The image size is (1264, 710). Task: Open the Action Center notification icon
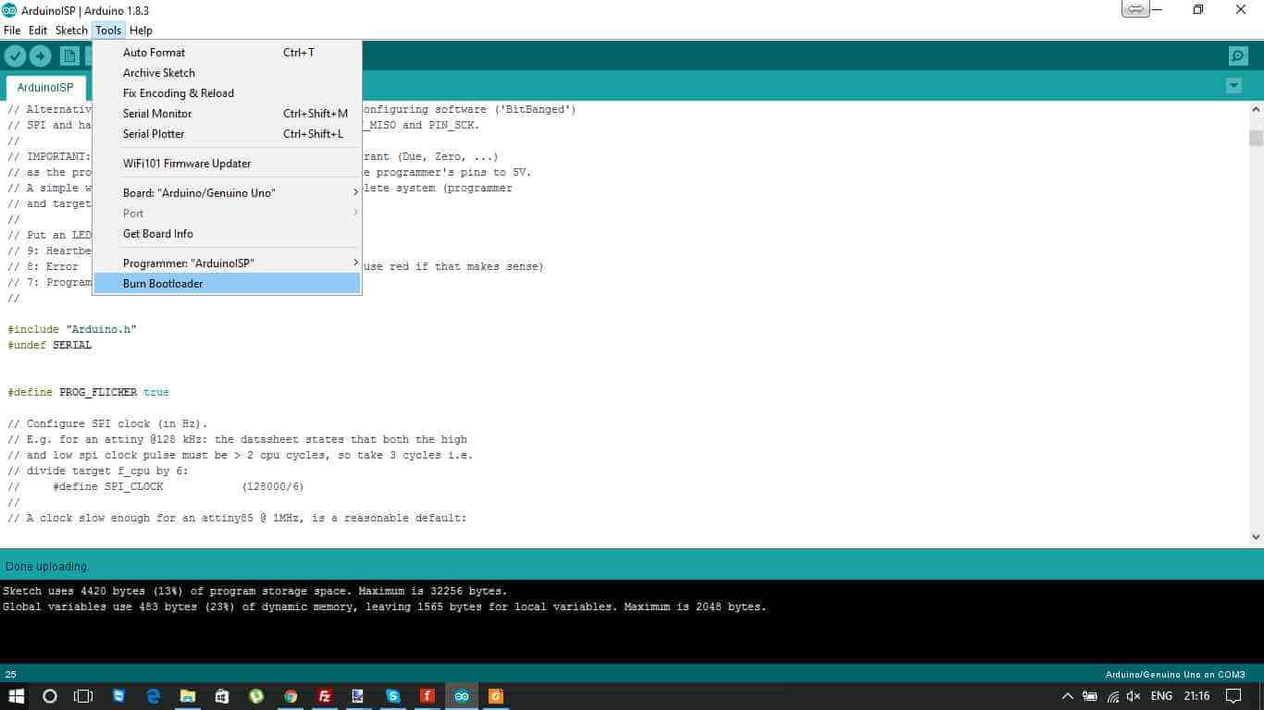click(x=1234, y=696)
